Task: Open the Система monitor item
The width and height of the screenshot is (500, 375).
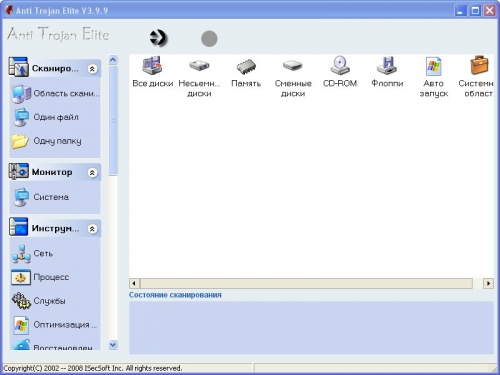Action: coord(41,197)
